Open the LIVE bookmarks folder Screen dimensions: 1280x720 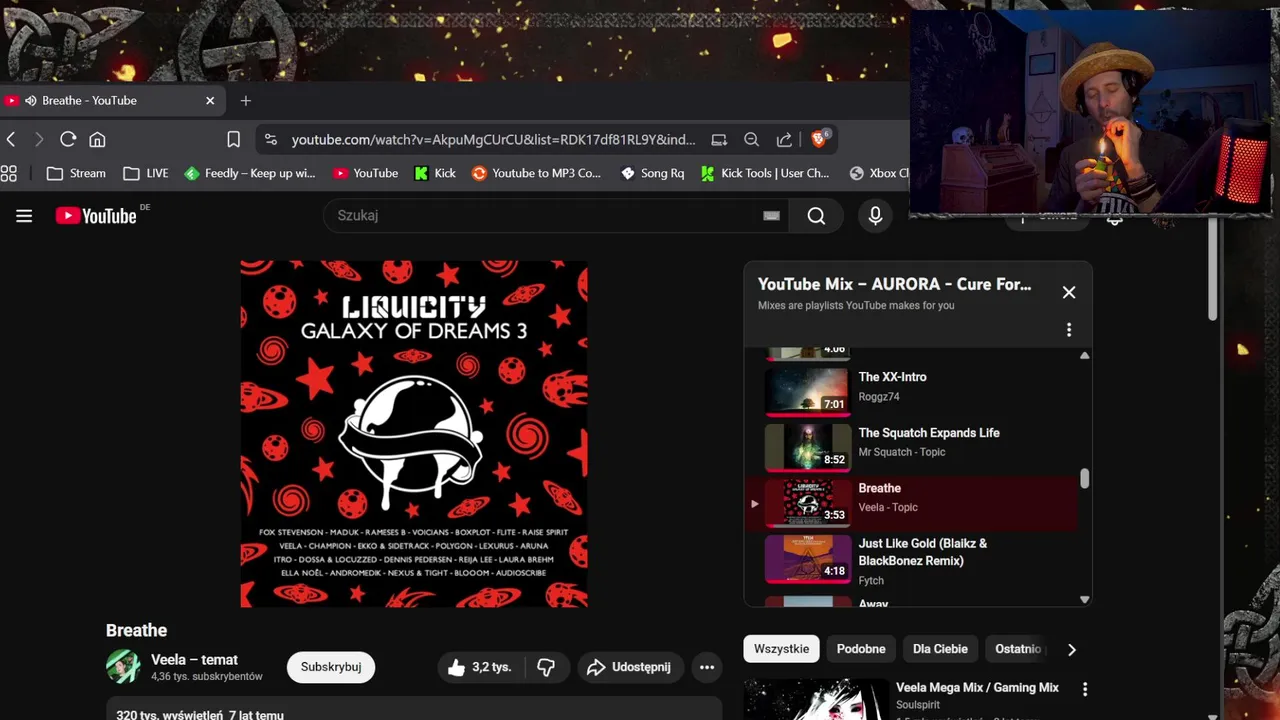146,173
